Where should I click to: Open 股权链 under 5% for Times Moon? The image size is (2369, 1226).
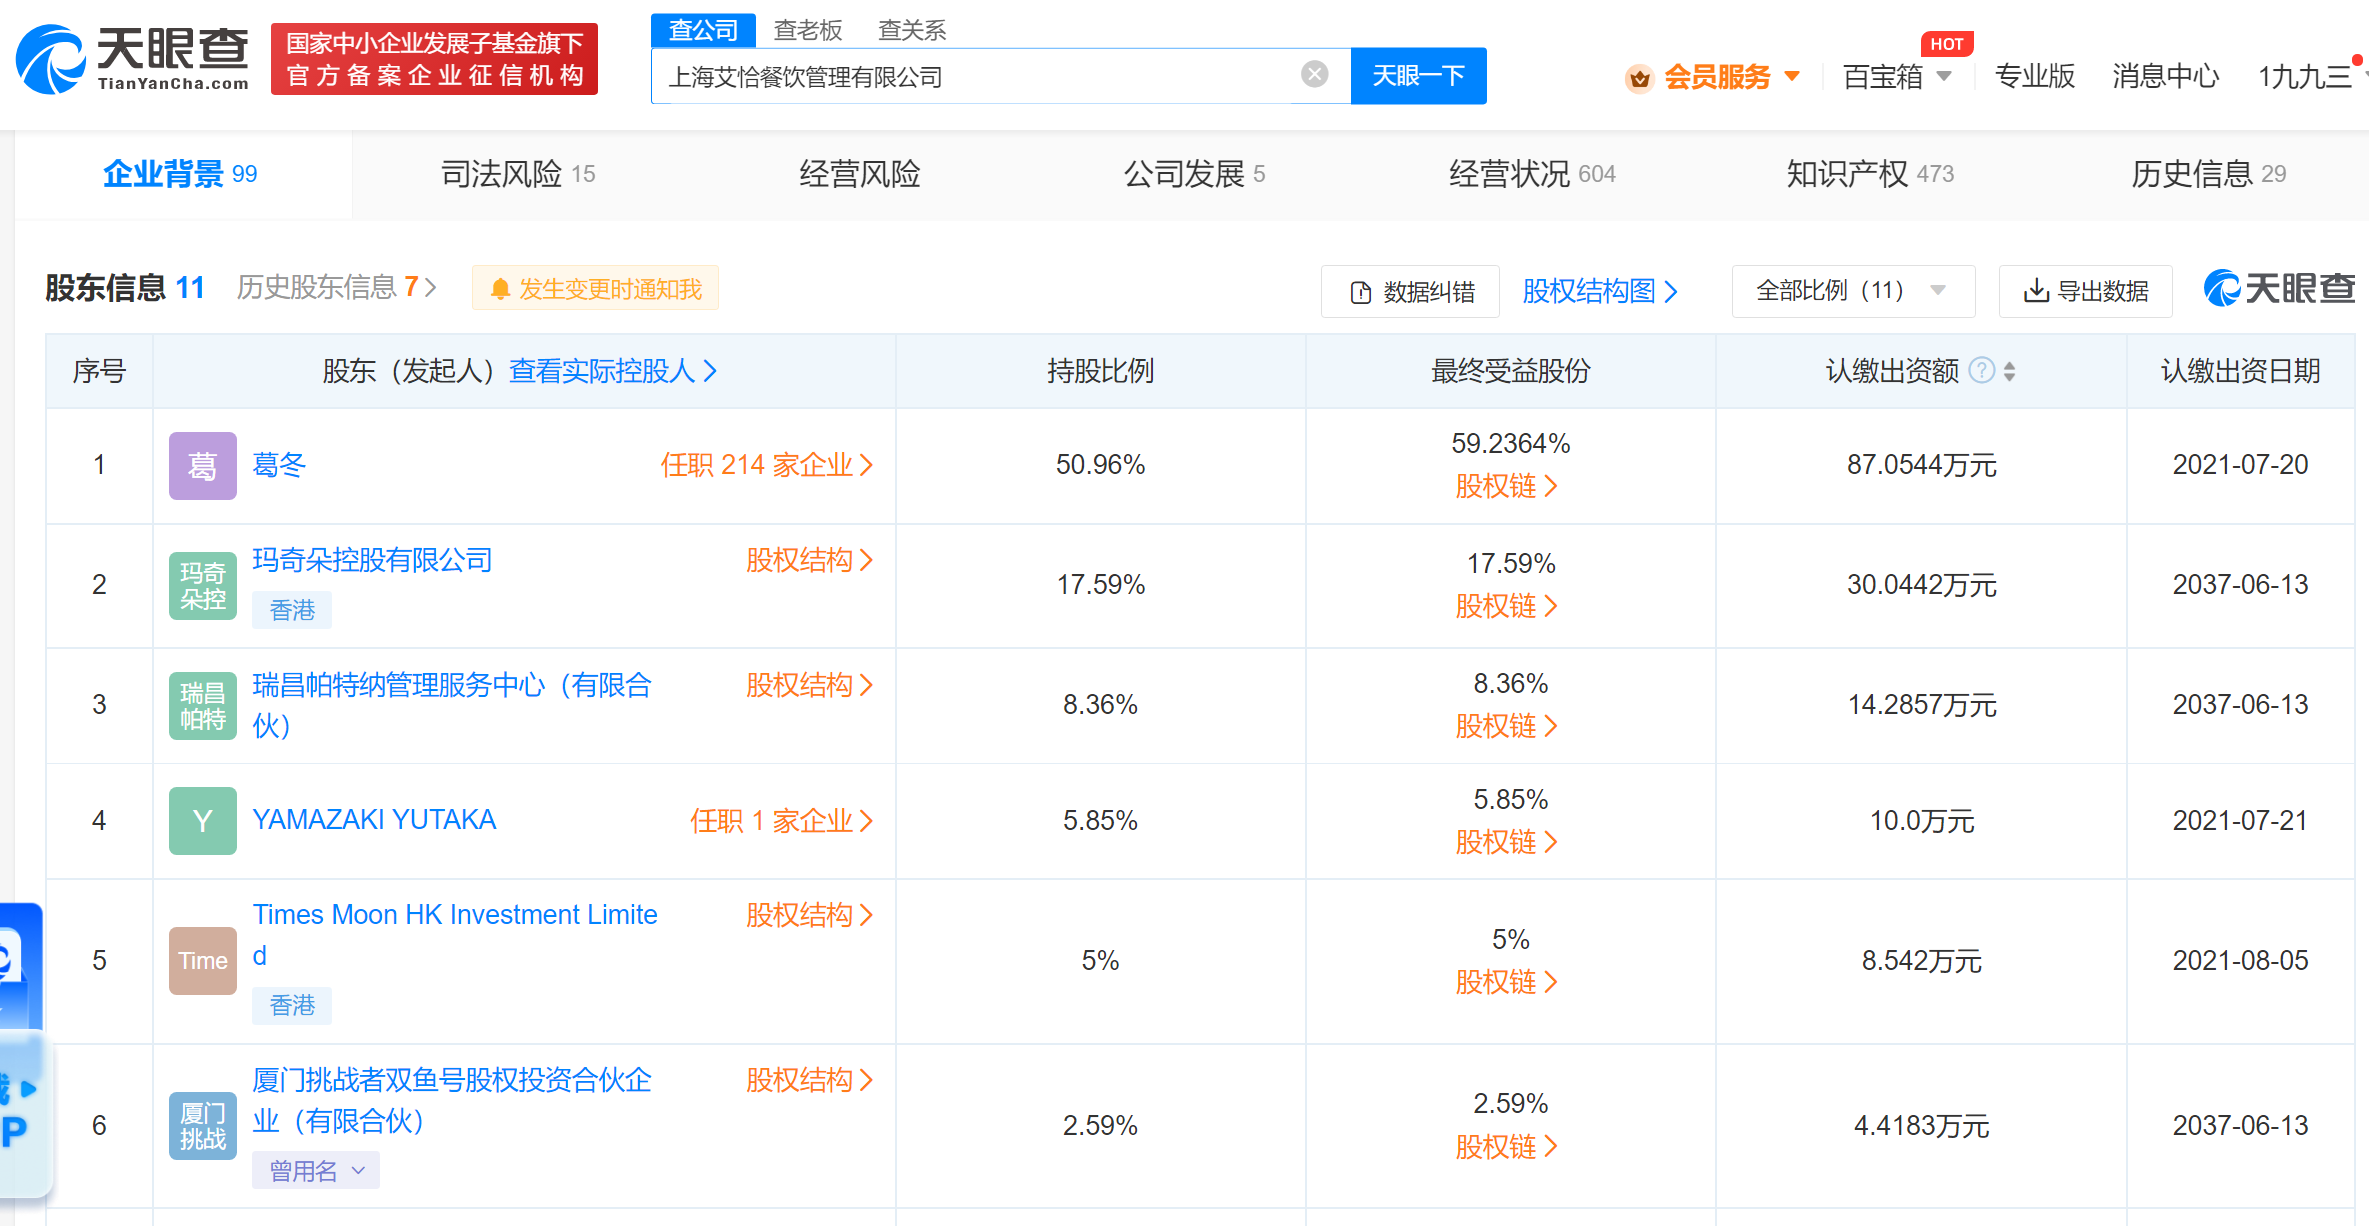tap(1506, 982)
